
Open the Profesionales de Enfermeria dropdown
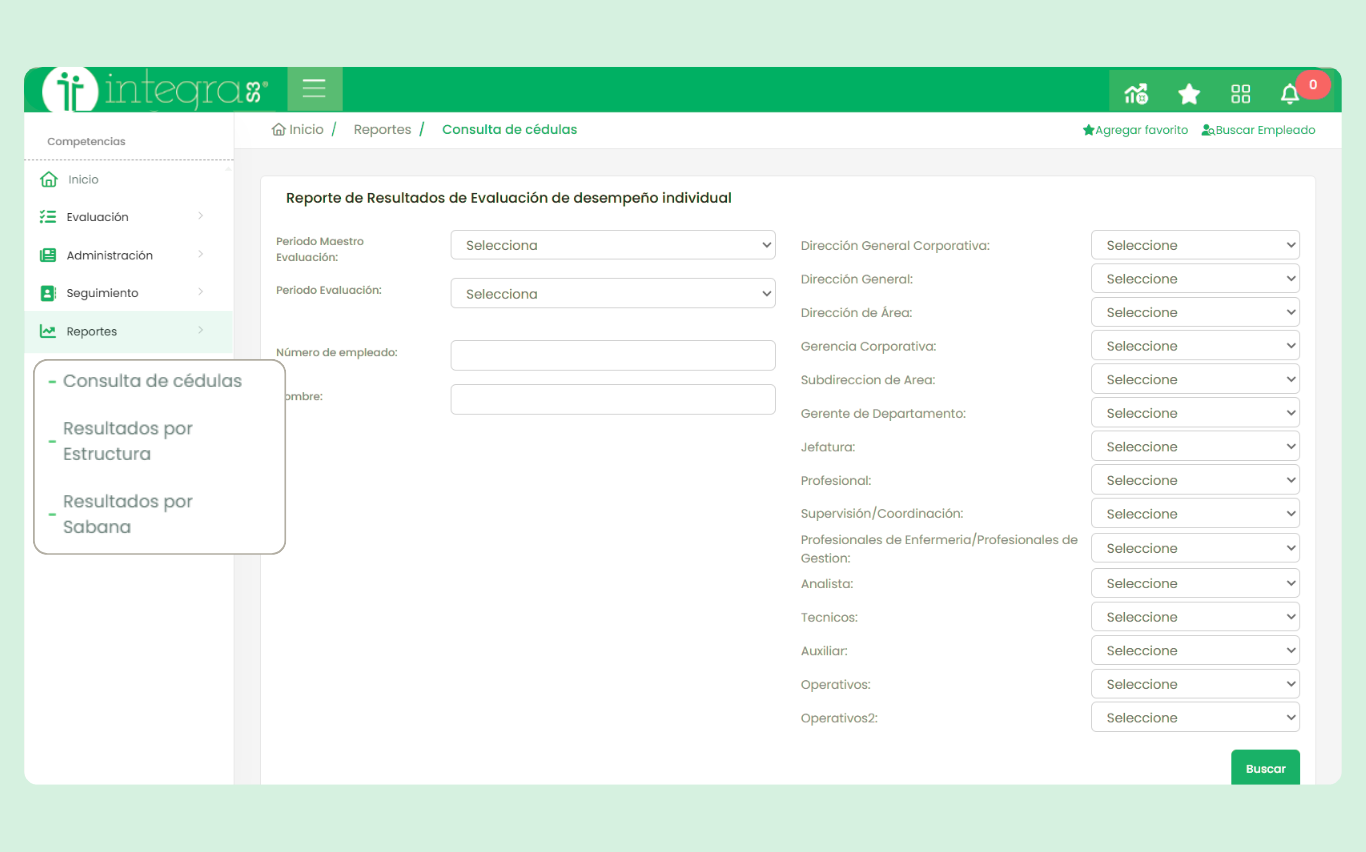tap(1195, 548)
